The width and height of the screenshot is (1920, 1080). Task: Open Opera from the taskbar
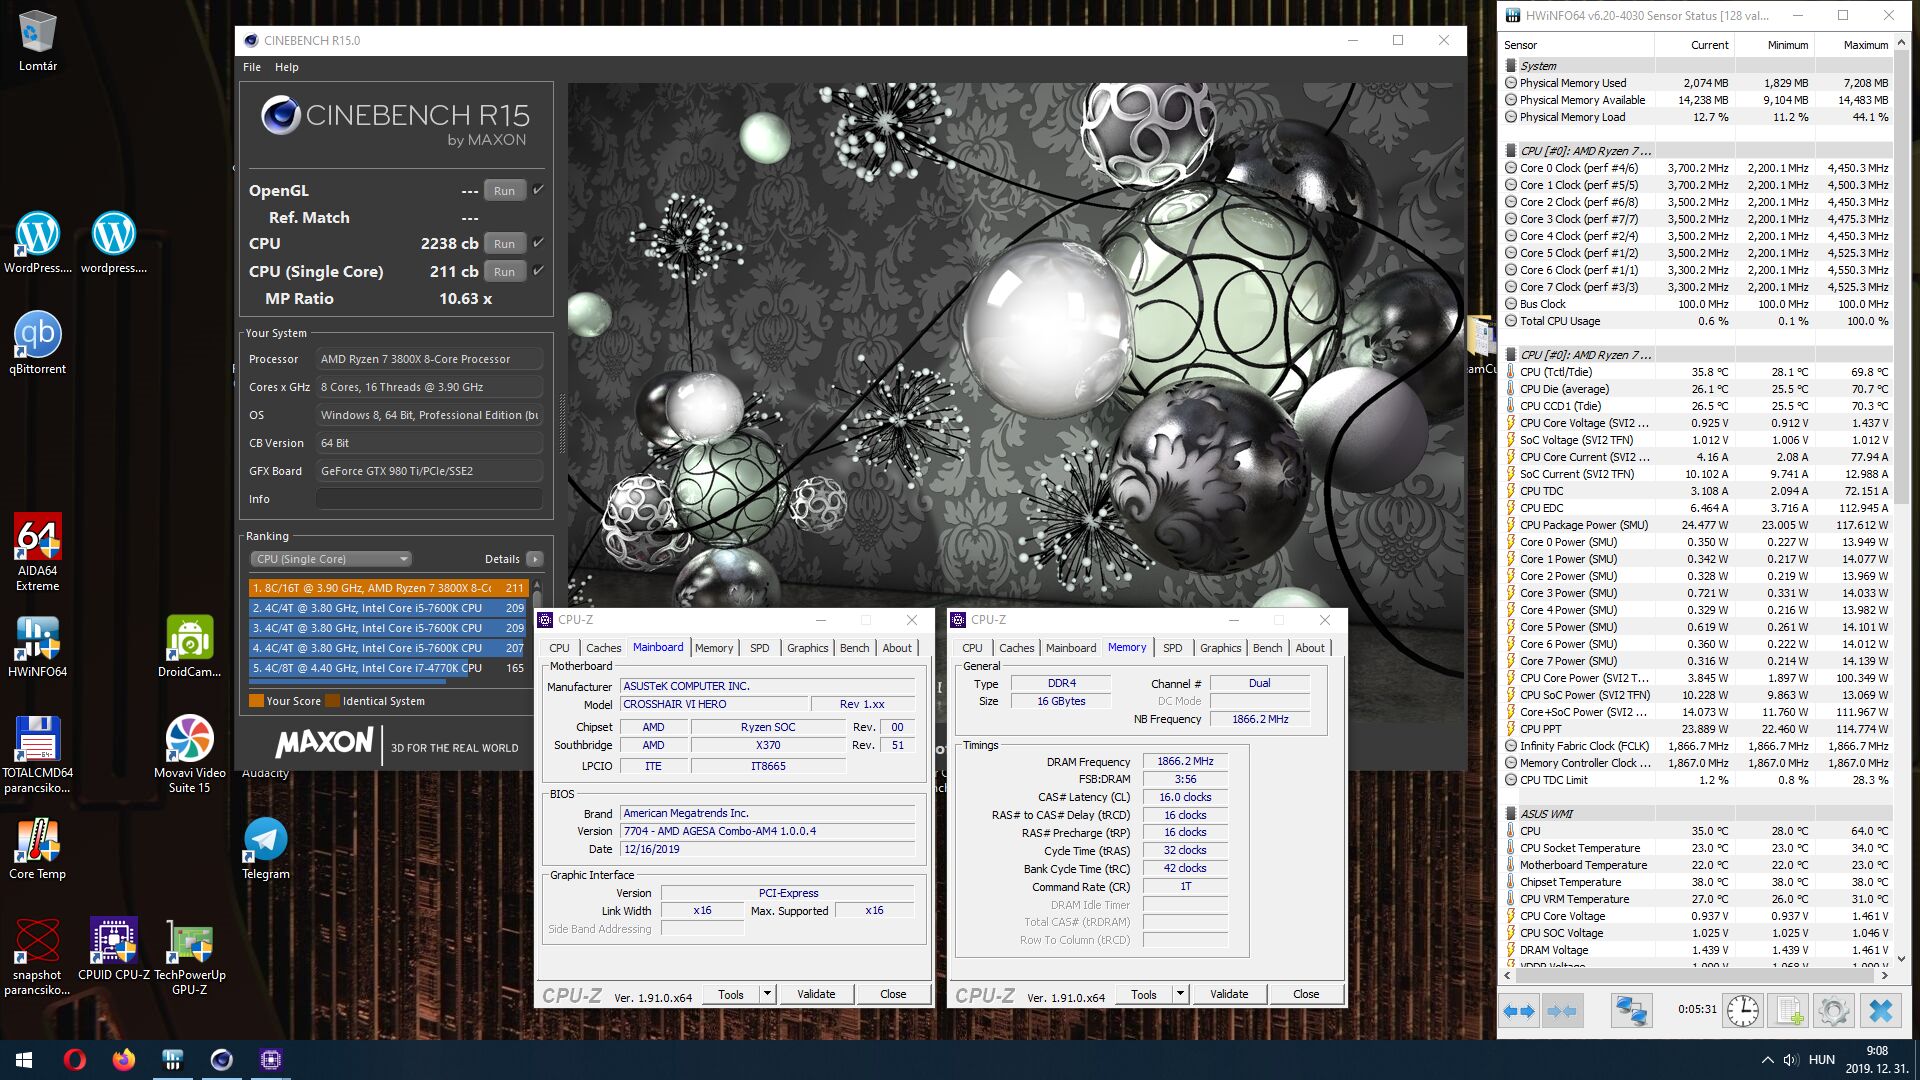click(x=74, y=1060)
